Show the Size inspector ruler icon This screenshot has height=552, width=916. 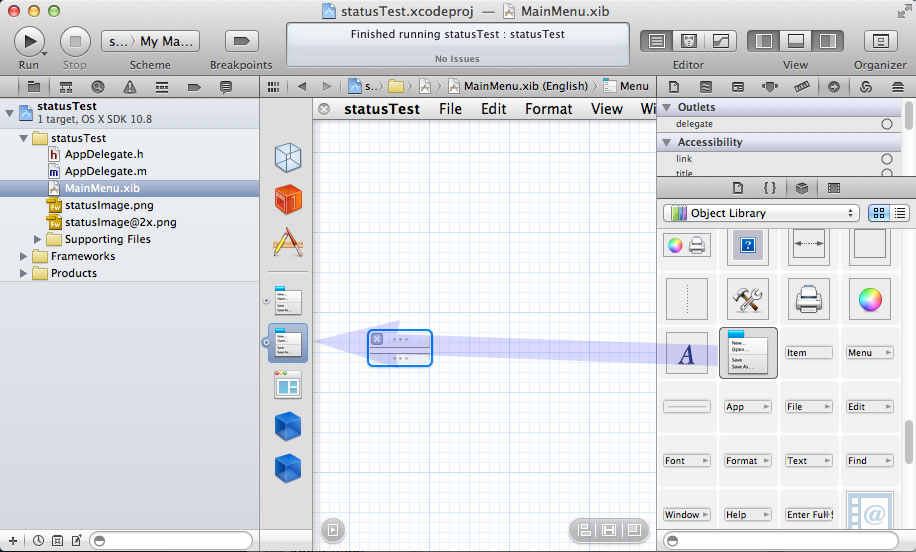pyautogui.click(x=802, y=87)
